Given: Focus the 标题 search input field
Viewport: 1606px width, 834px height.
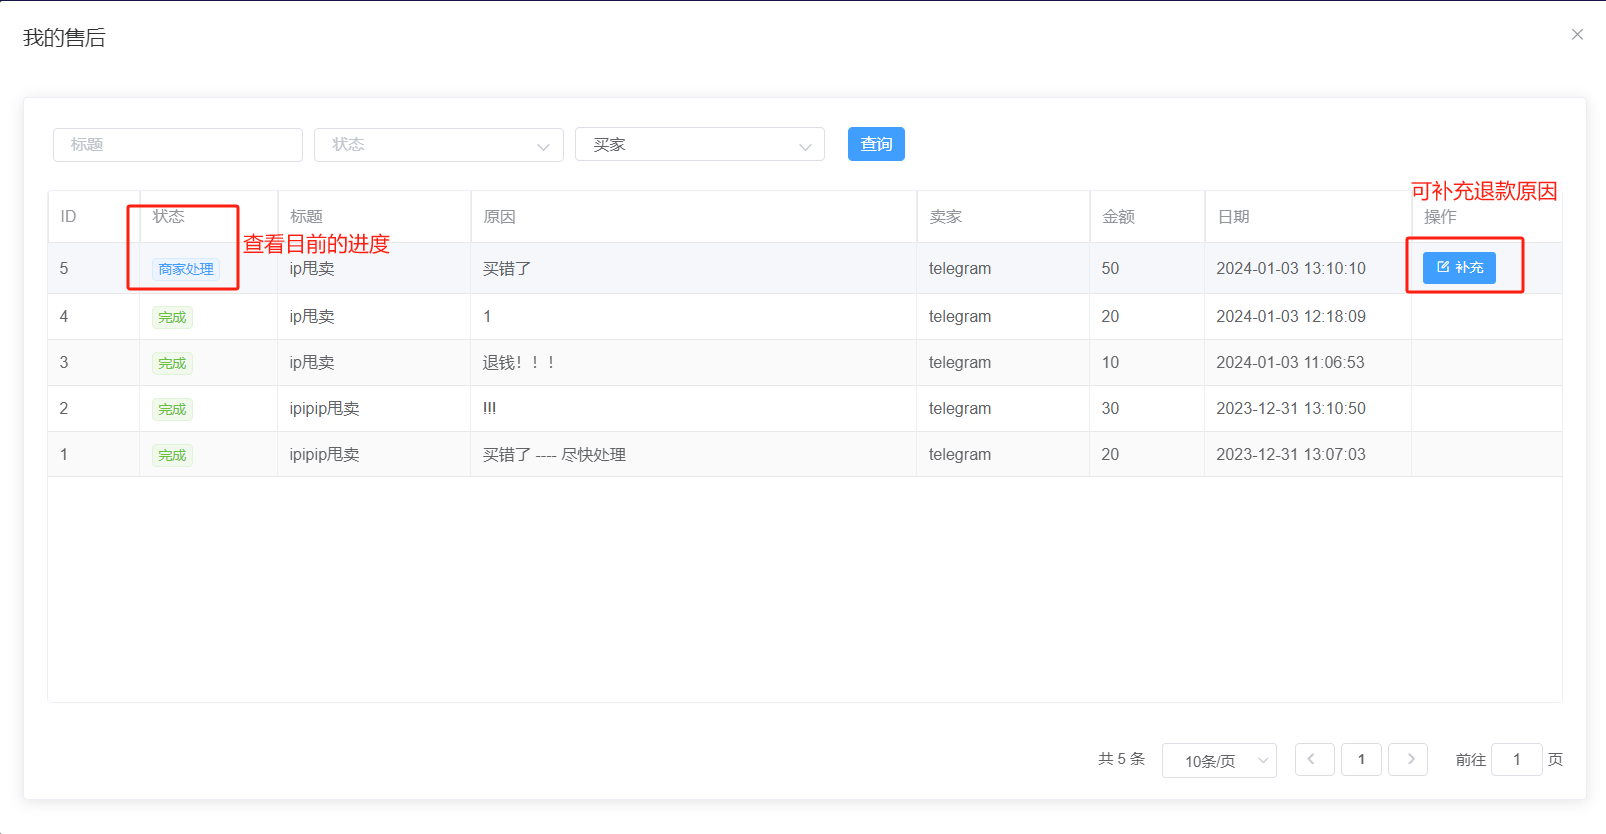Looking at the screenshot, I should 178,145.
